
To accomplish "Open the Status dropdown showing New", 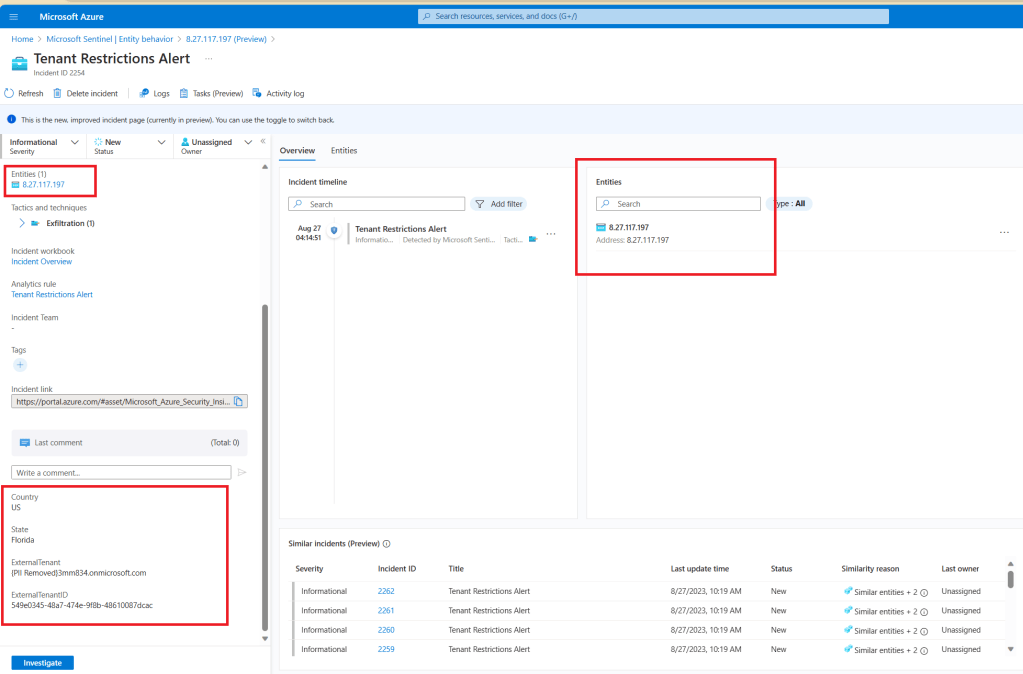I will 161,143.
